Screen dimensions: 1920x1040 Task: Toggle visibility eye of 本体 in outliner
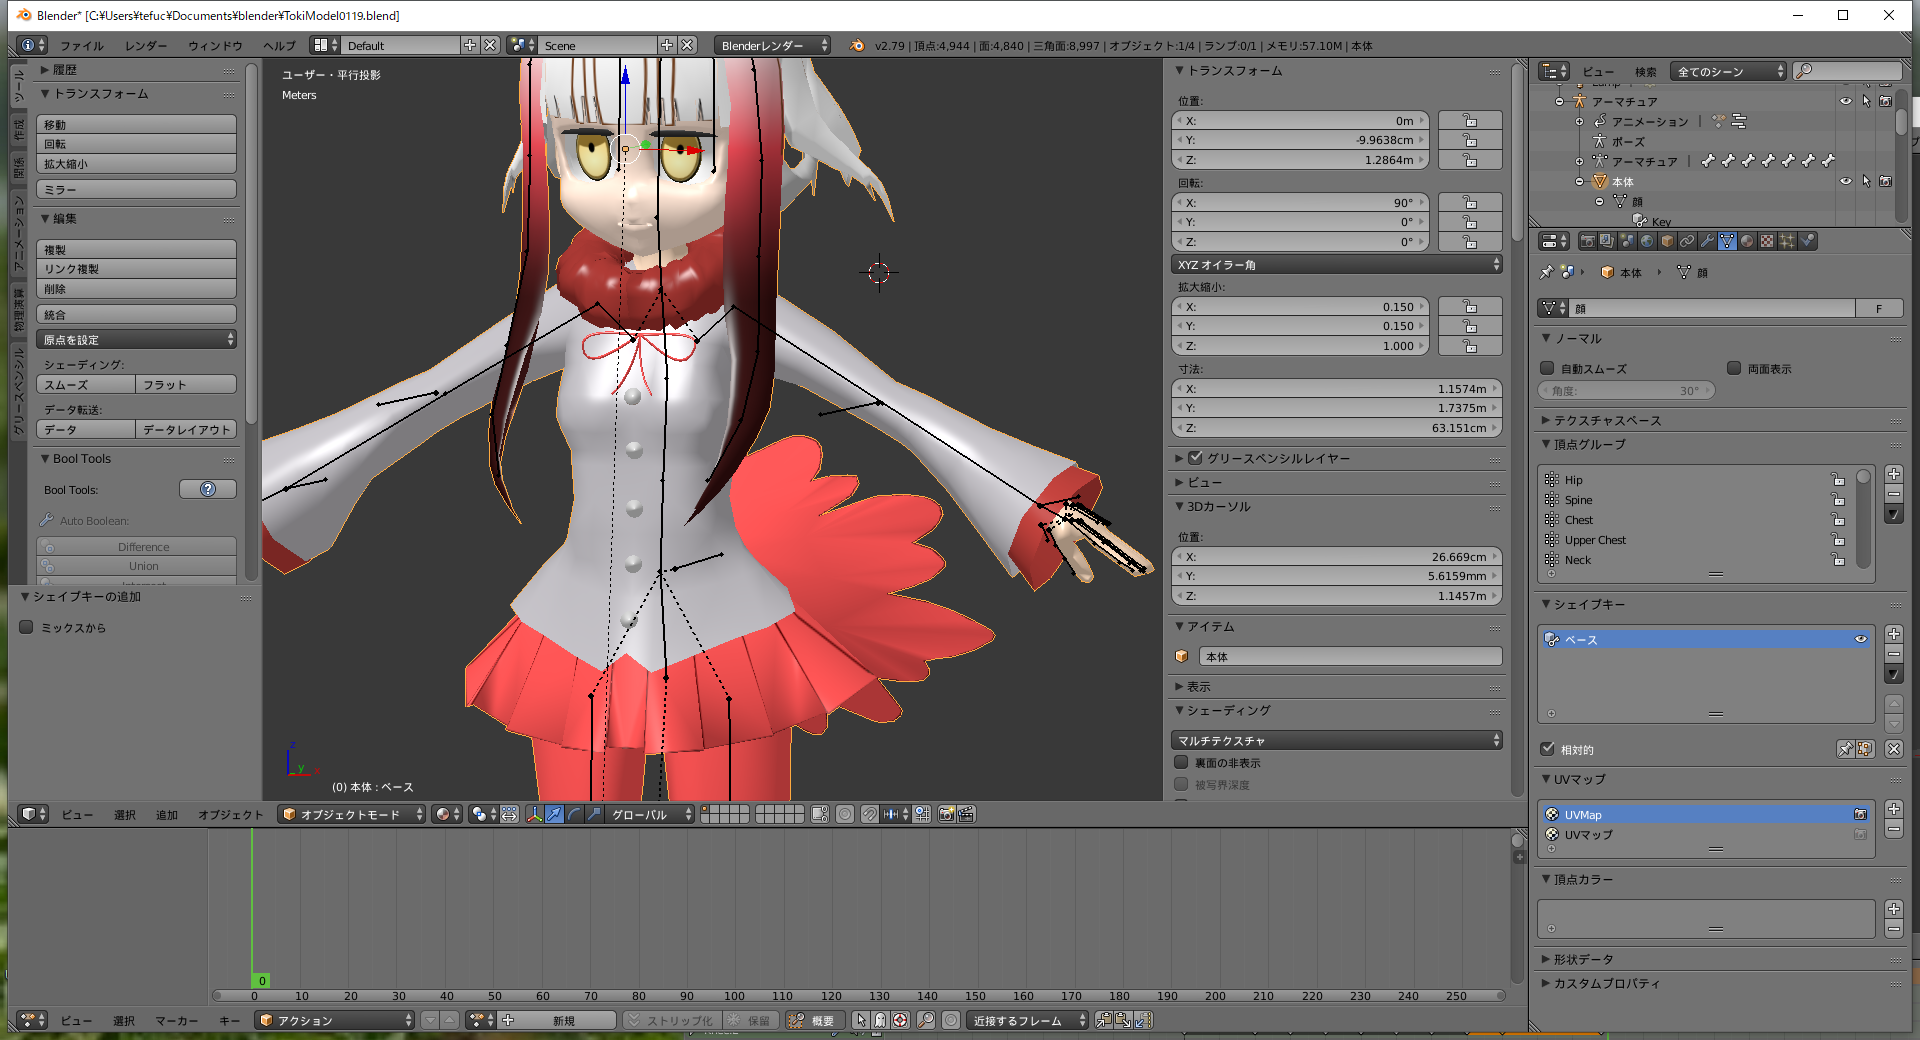(1846, 181)
